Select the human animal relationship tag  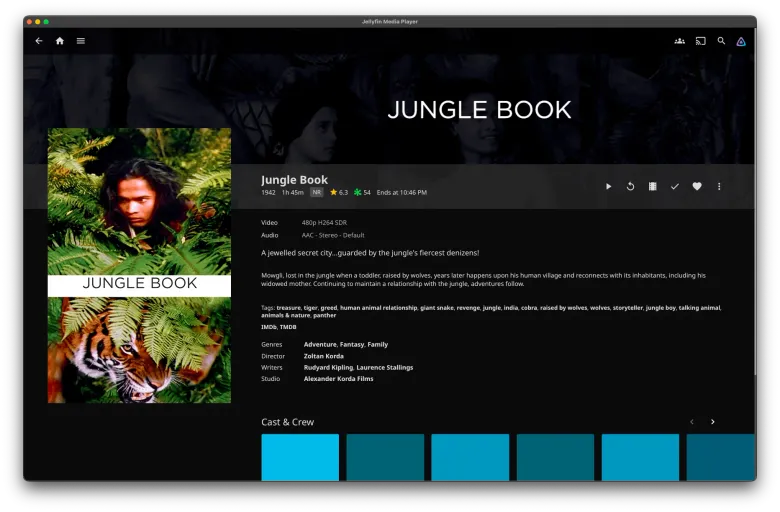pyautogui.click(x=378, y=308)
